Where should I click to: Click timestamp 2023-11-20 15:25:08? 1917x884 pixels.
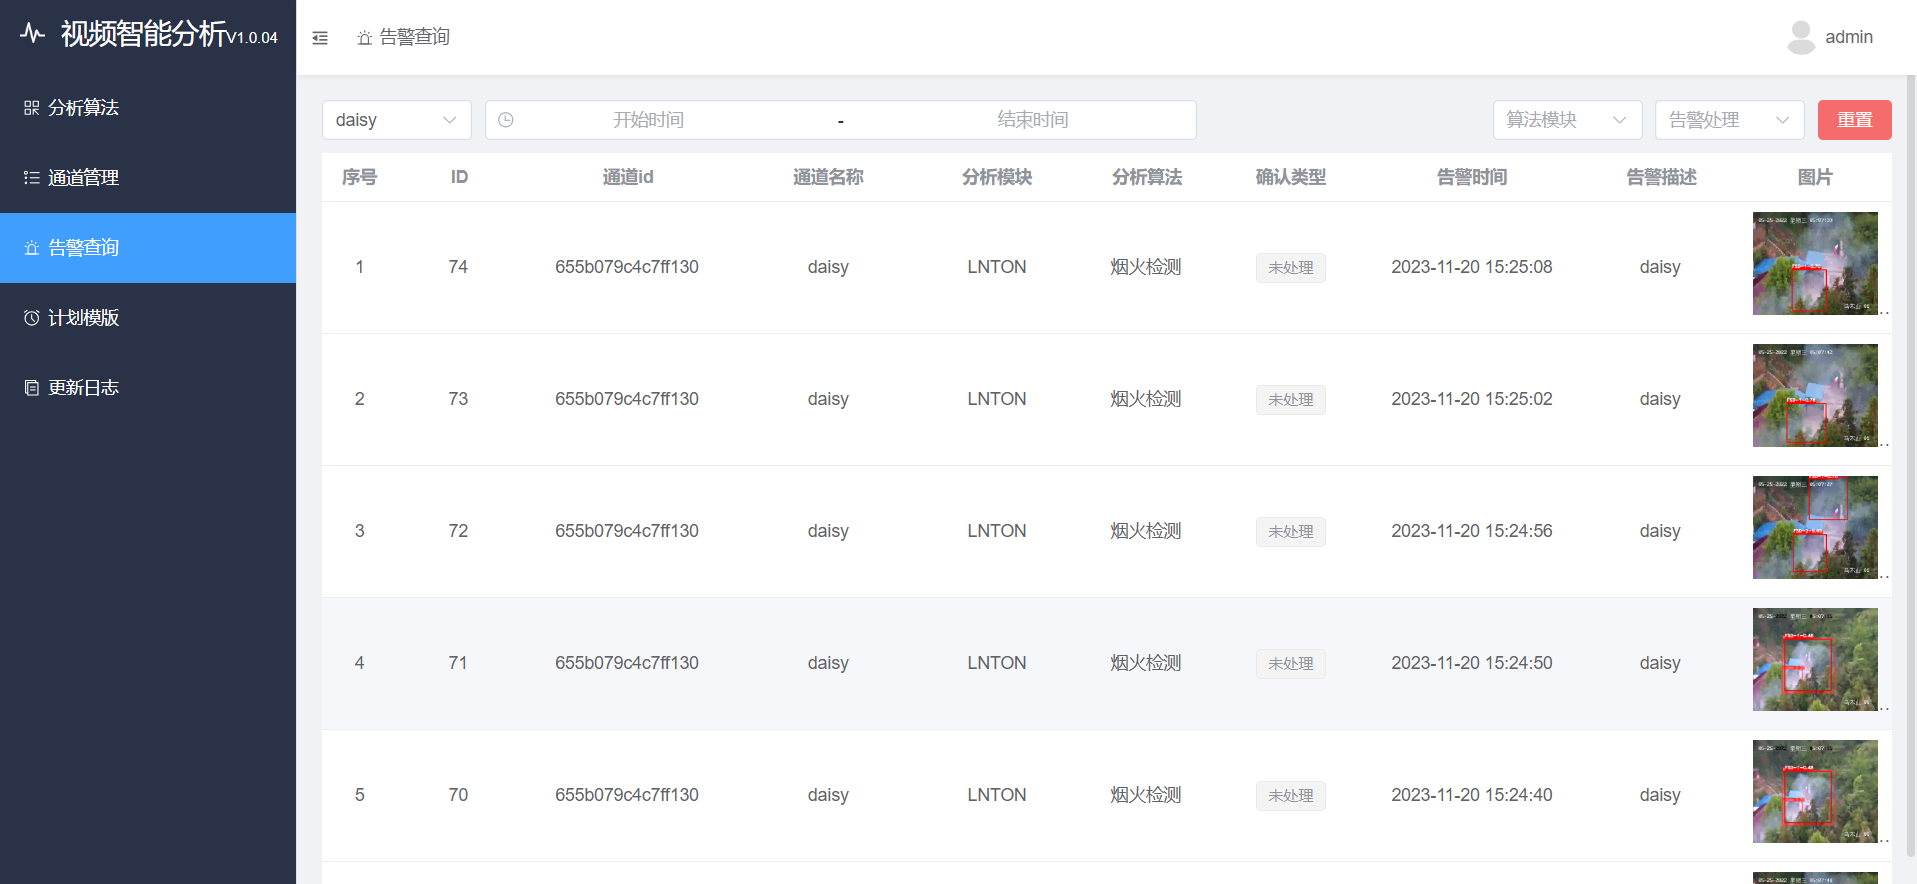(1472, 267)
